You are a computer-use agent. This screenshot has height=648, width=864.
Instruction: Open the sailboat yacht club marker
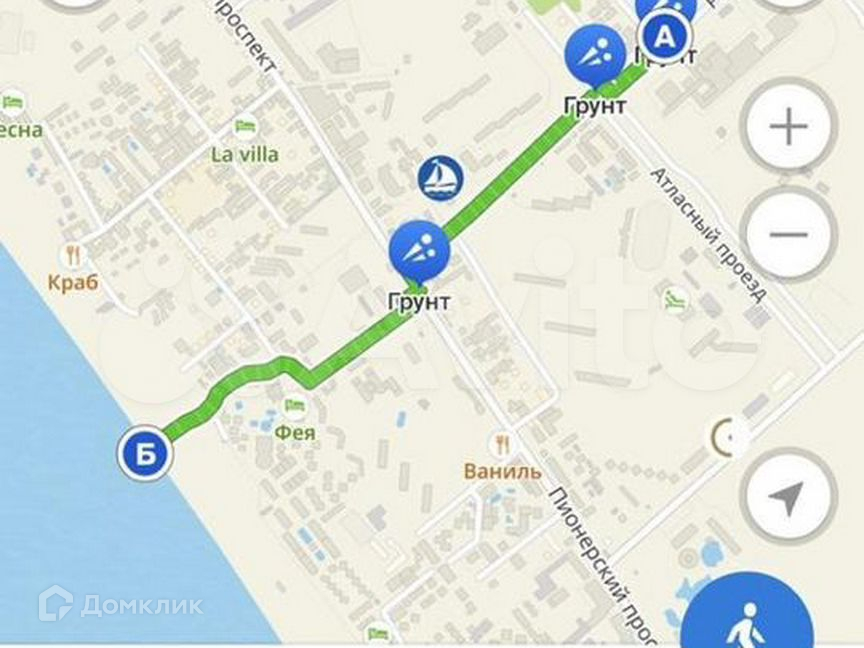(440, 179)
